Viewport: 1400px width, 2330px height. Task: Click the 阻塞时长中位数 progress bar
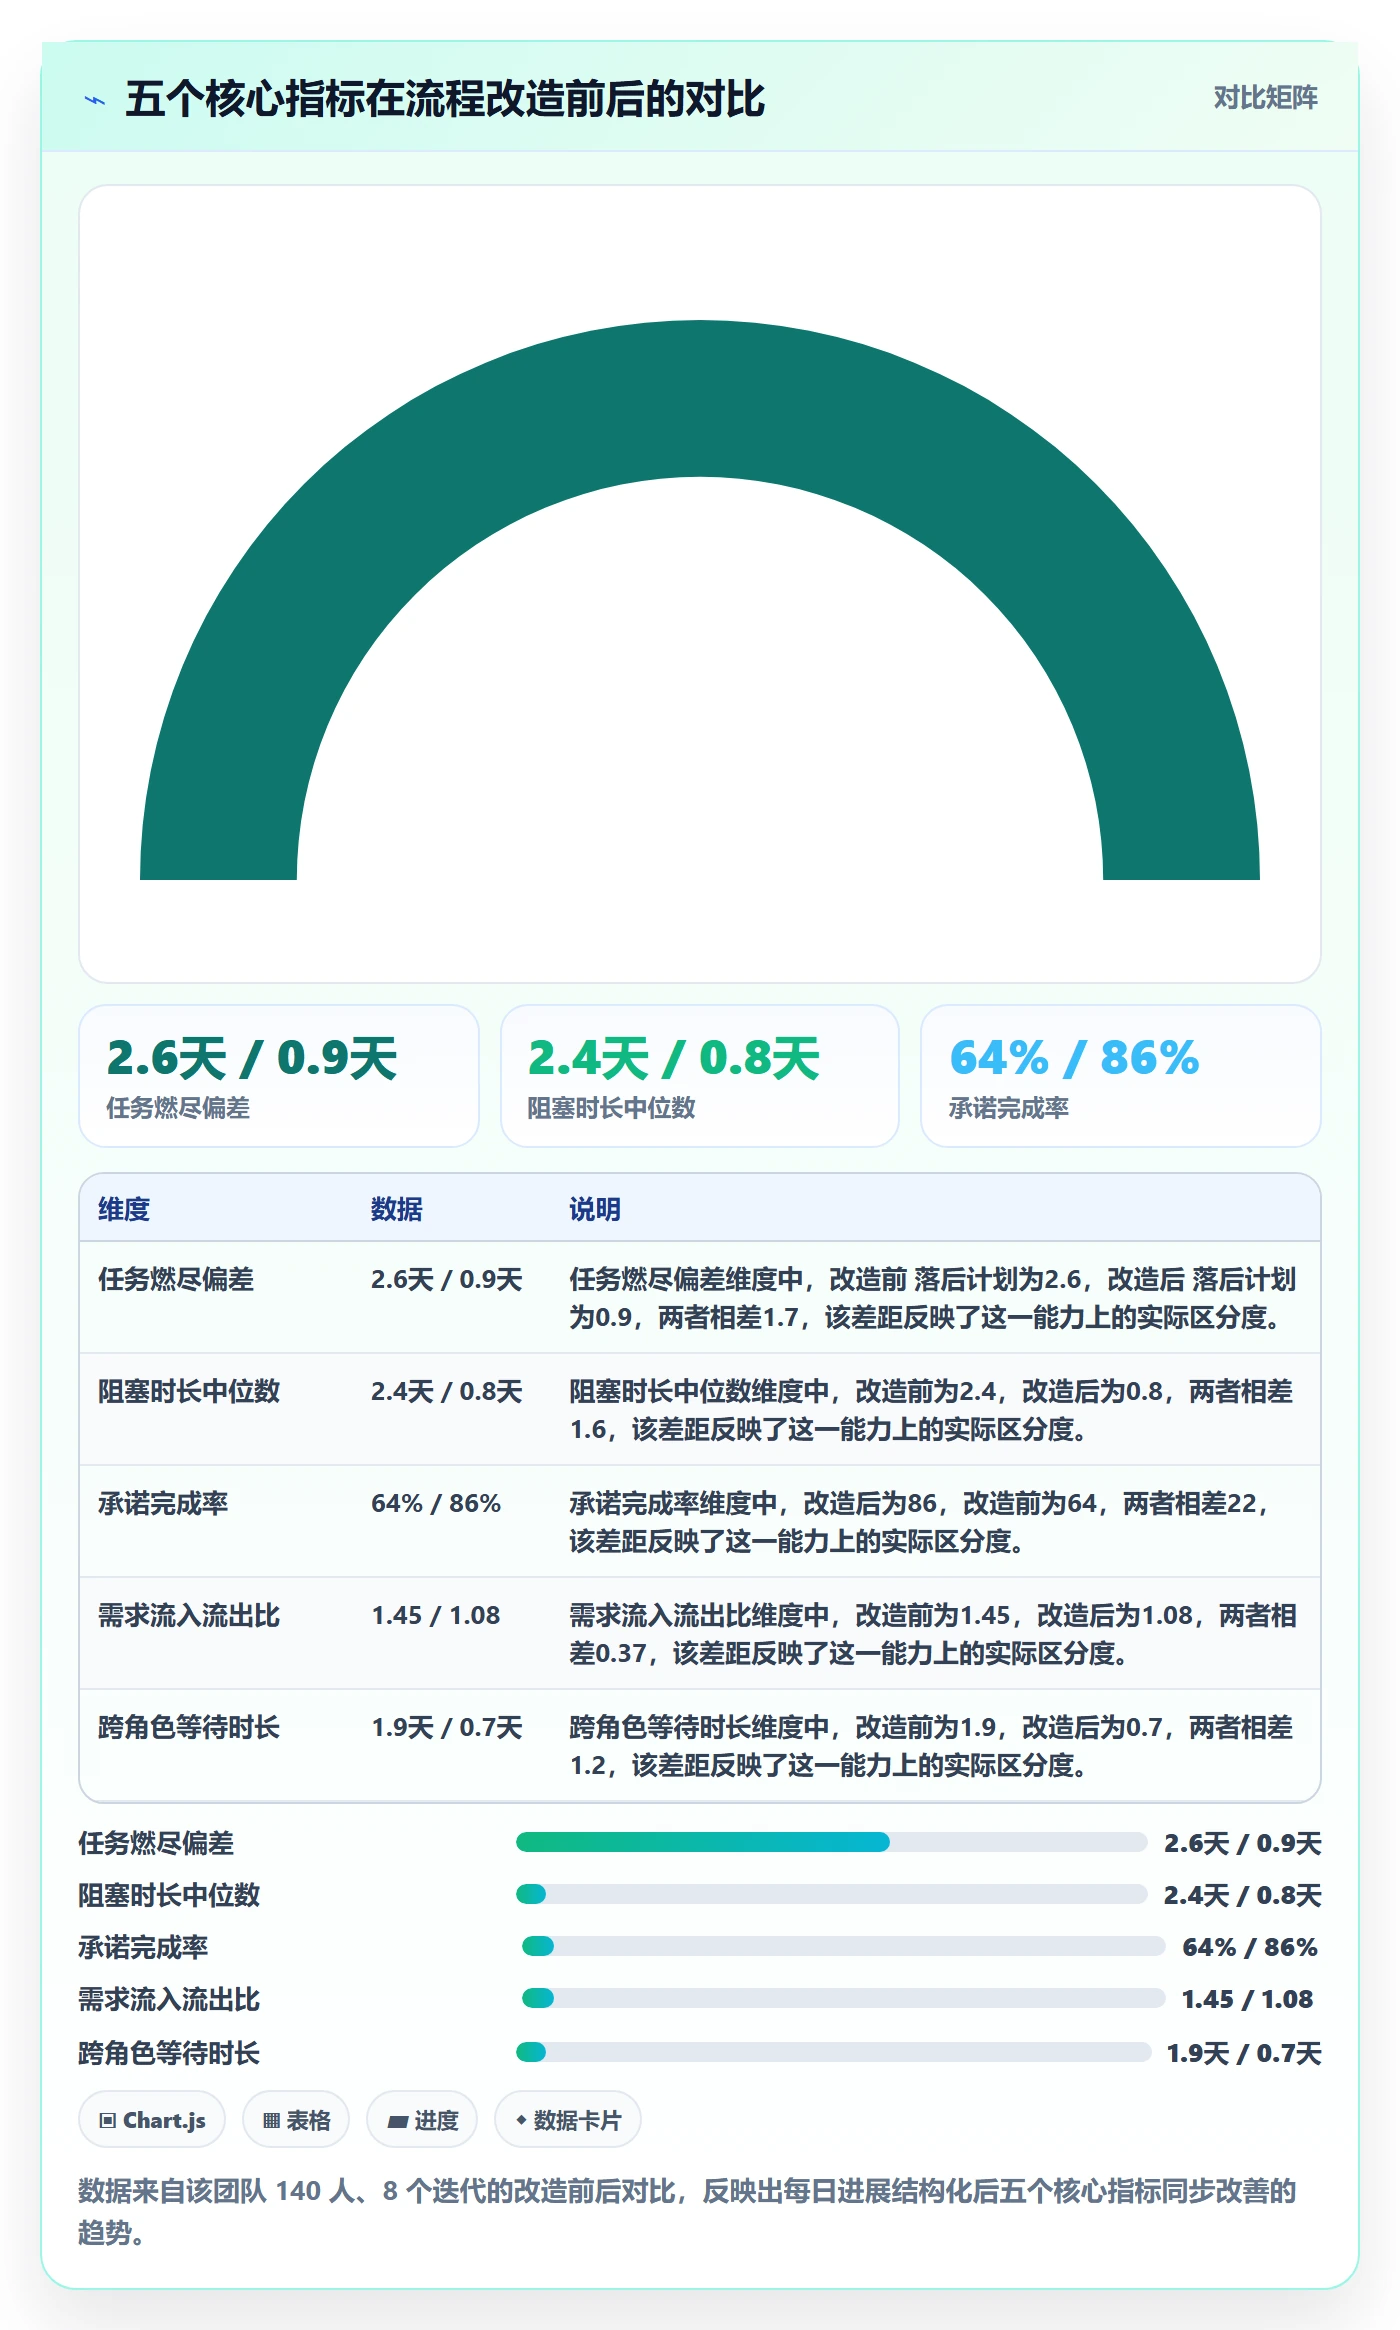[831, 1894]
